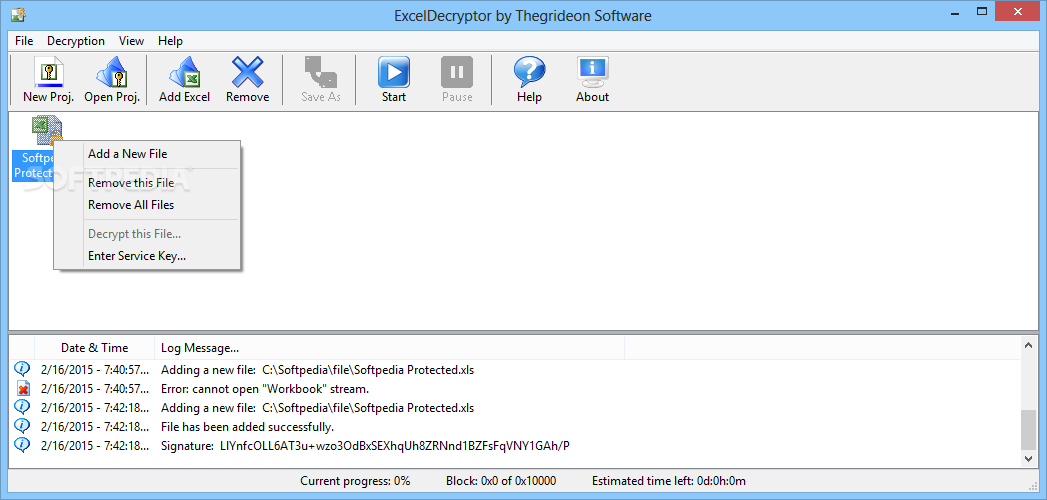This screenshot has height=500, width=1047.
Task: Choose 'Enter Service Key...' from context menu
Action: (147, 256)
